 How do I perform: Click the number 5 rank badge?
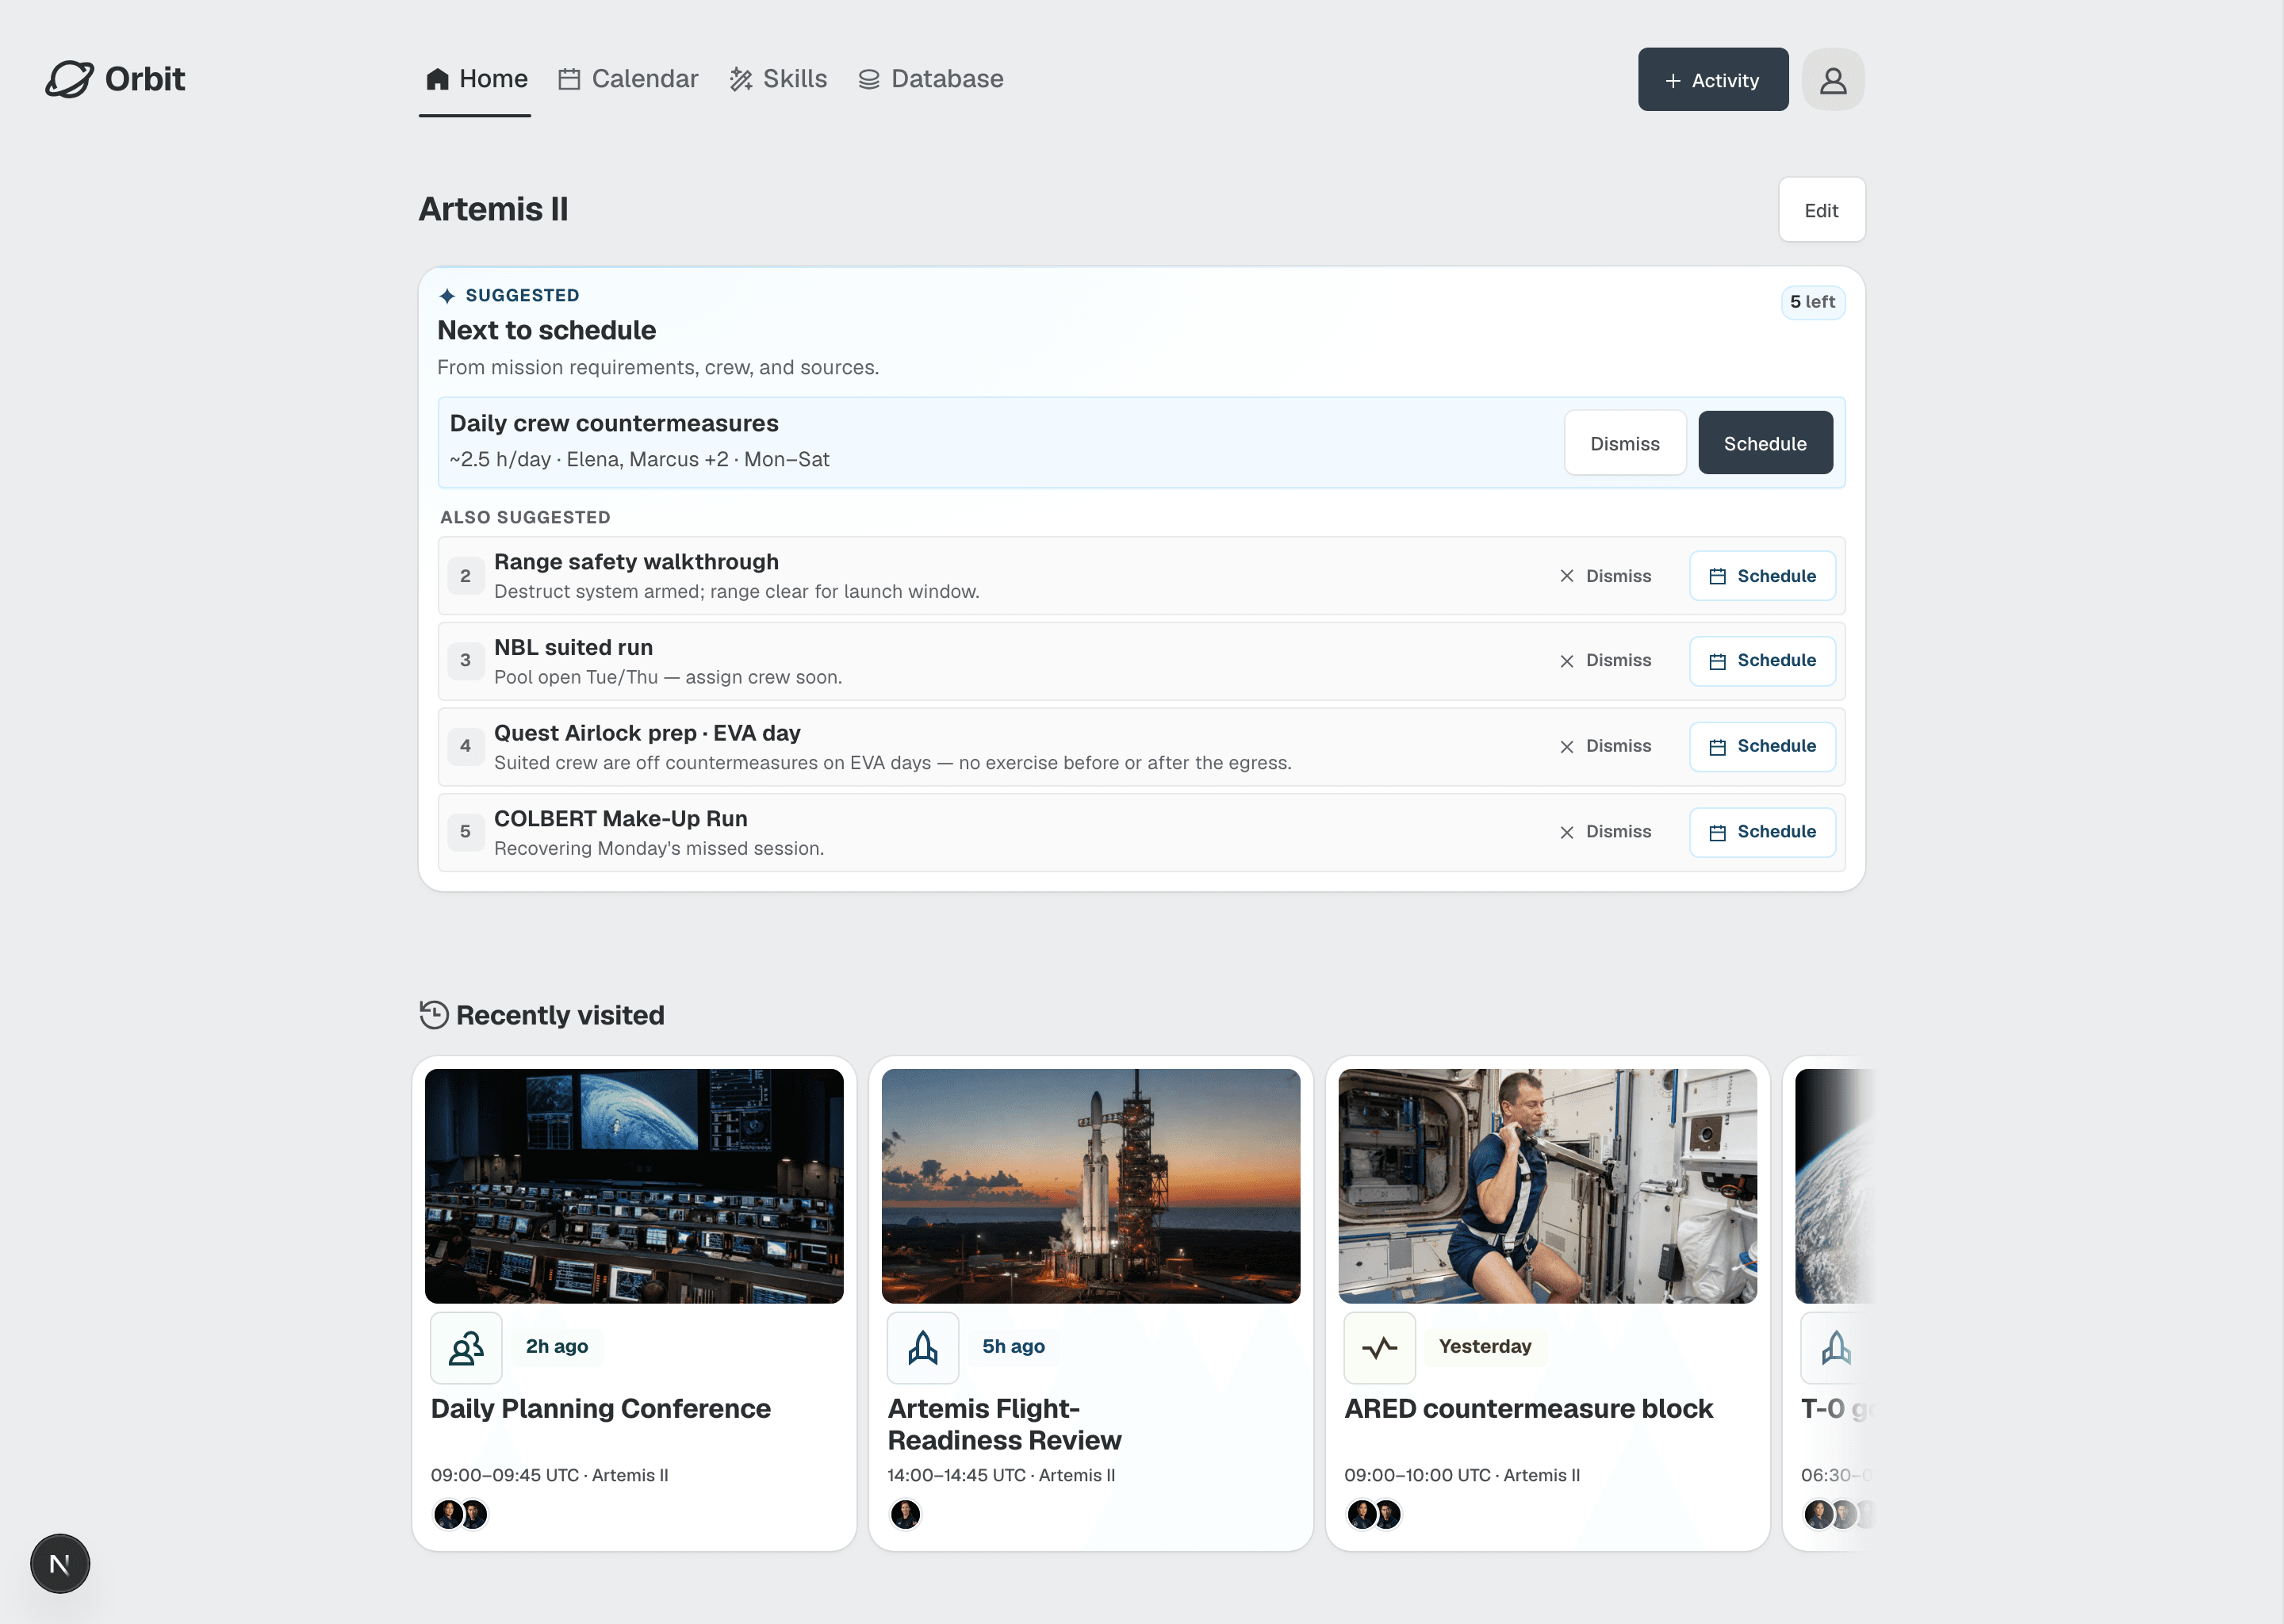coord(465,832)
